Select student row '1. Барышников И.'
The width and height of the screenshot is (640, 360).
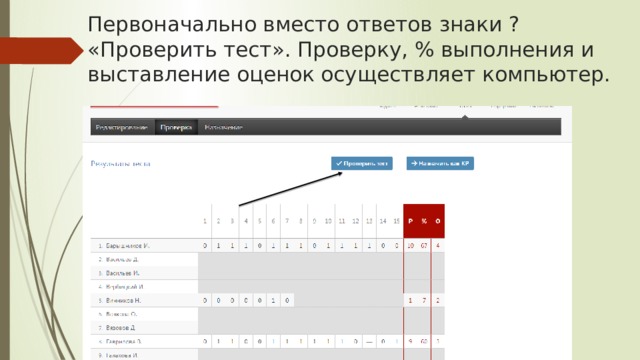267,246
